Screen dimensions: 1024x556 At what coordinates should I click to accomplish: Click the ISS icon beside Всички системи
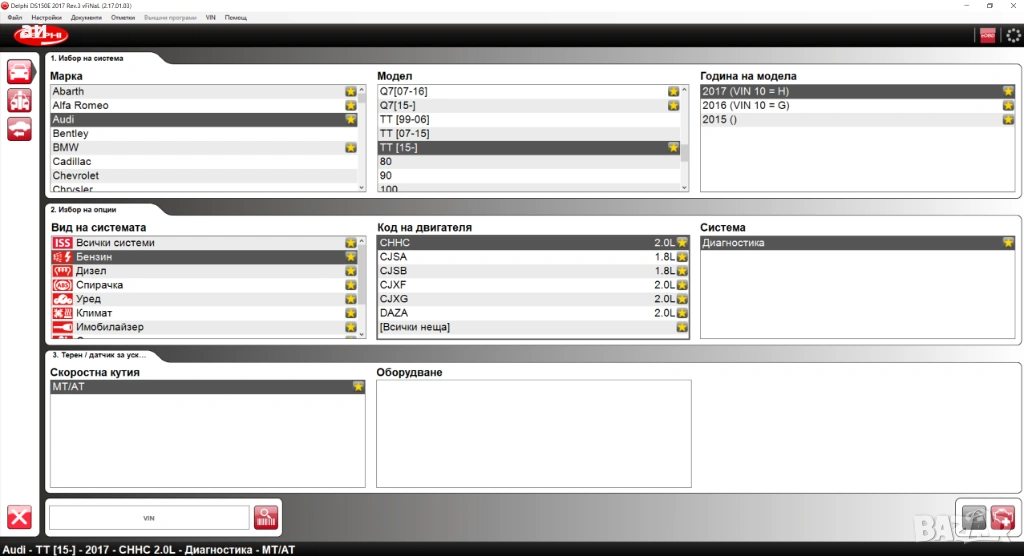(x=61, y=243)
